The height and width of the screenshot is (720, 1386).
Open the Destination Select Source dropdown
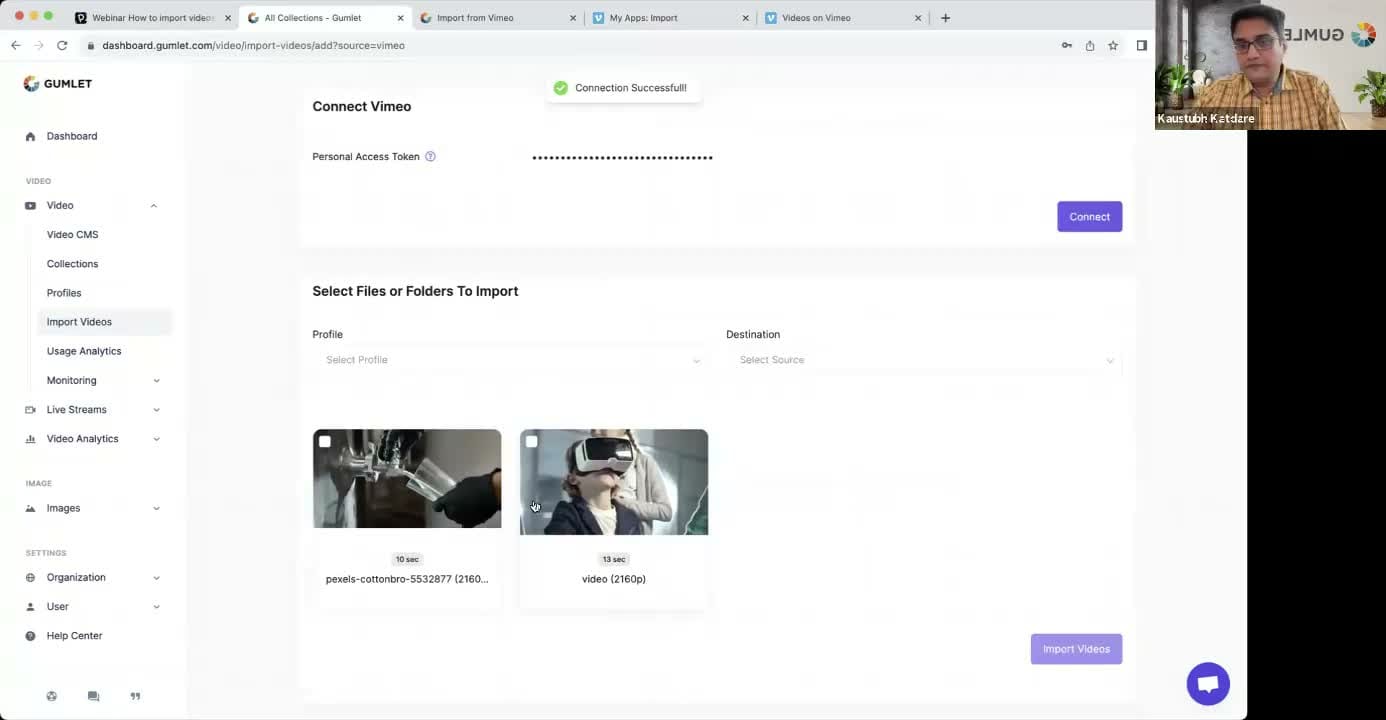tap(924, 360)
